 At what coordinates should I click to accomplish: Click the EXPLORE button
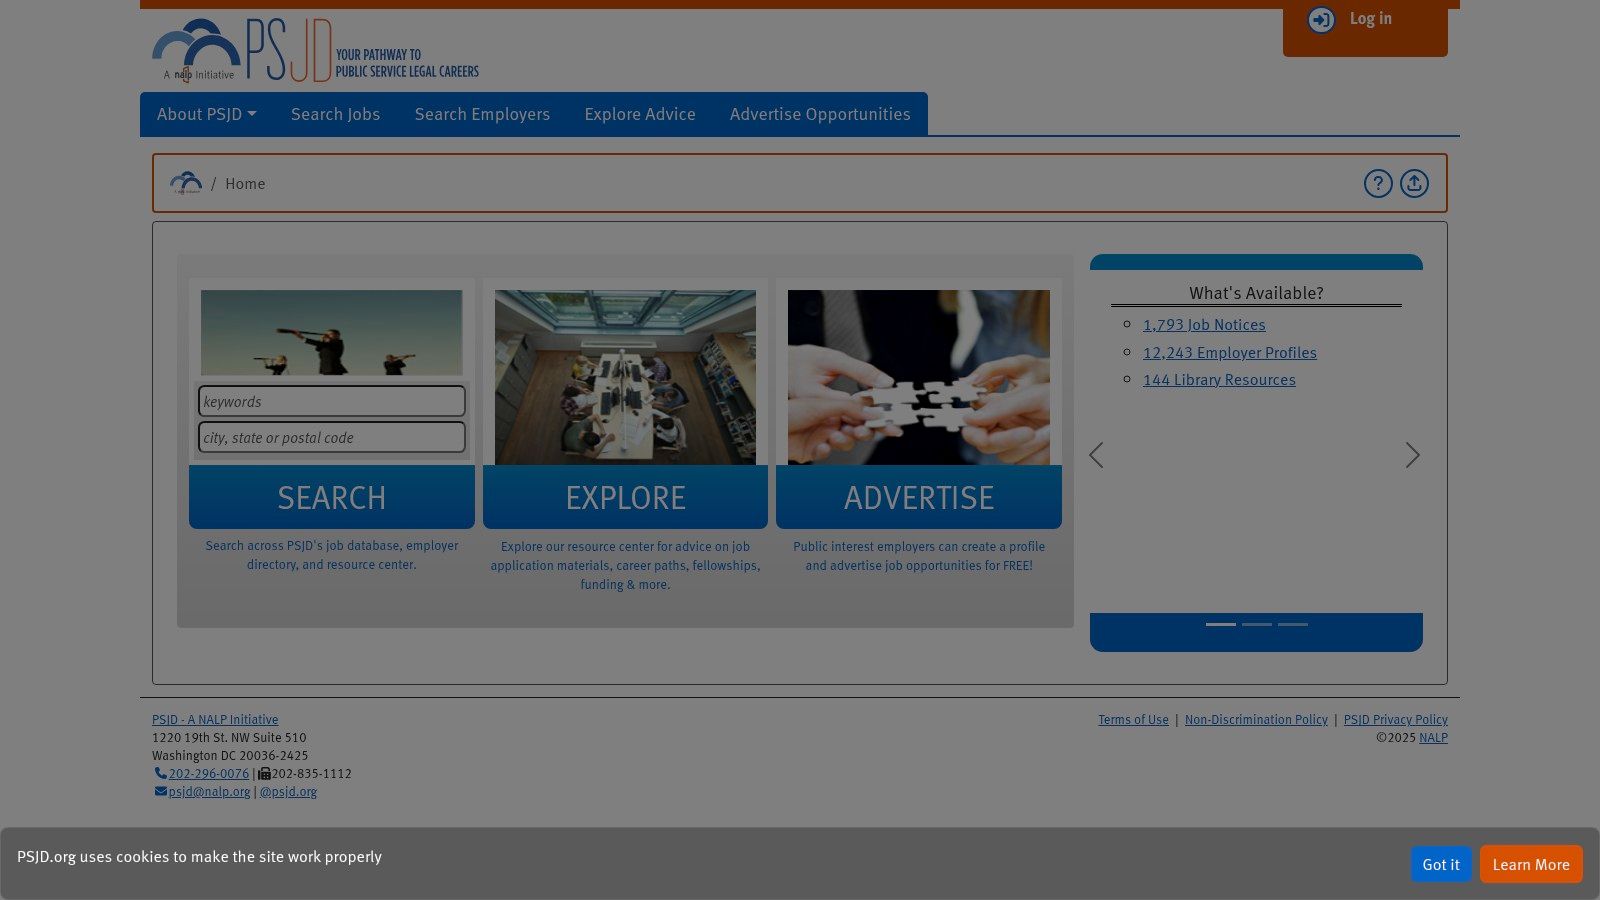625,497
